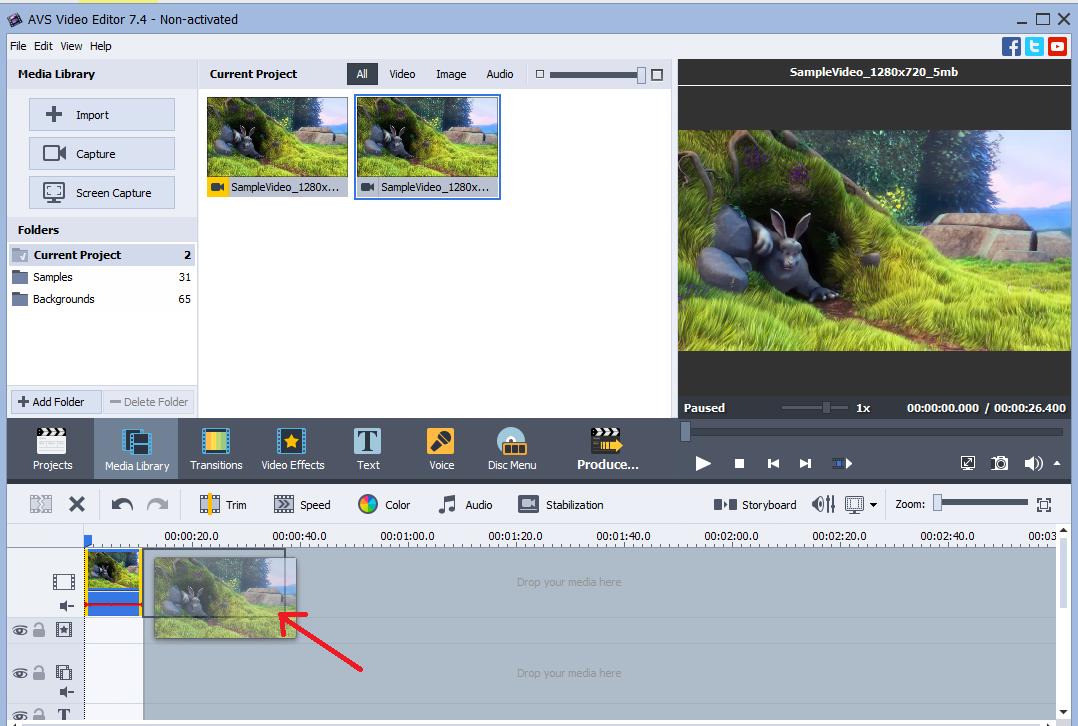Open the Edit menu
Viewport: 1078px width, 726px height.
tap(43, 46)
